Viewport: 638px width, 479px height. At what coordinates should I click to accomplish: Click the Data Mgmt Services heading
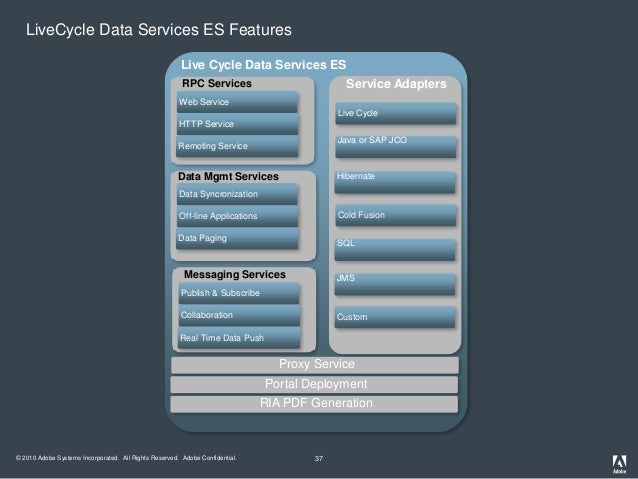pyautogui.click(x=228, y=176)
